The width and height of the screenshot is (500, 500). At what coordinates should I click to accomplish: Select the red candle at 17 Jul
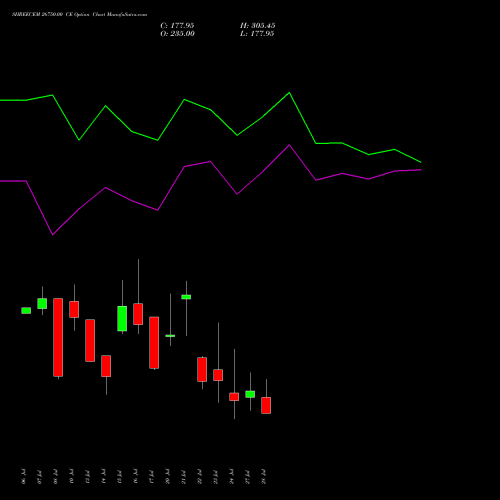(154, 342)
